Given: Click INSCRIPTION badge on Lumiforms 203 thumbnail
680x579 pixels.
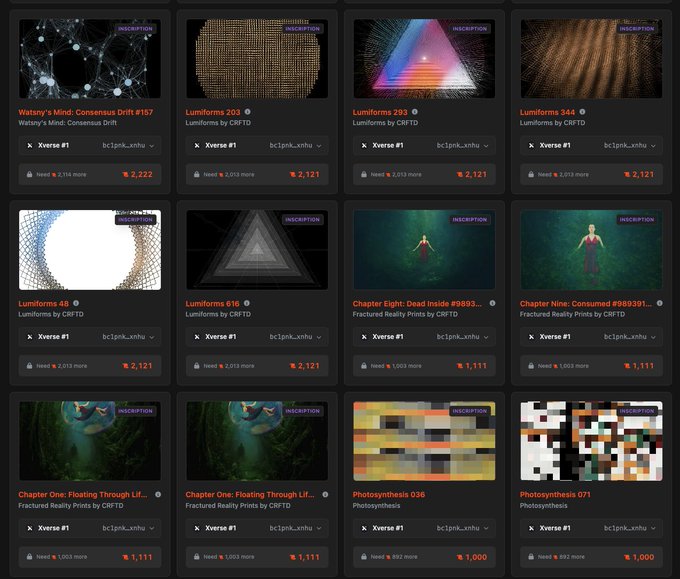Looking at the screenshot, I should (x=302, y=29).
